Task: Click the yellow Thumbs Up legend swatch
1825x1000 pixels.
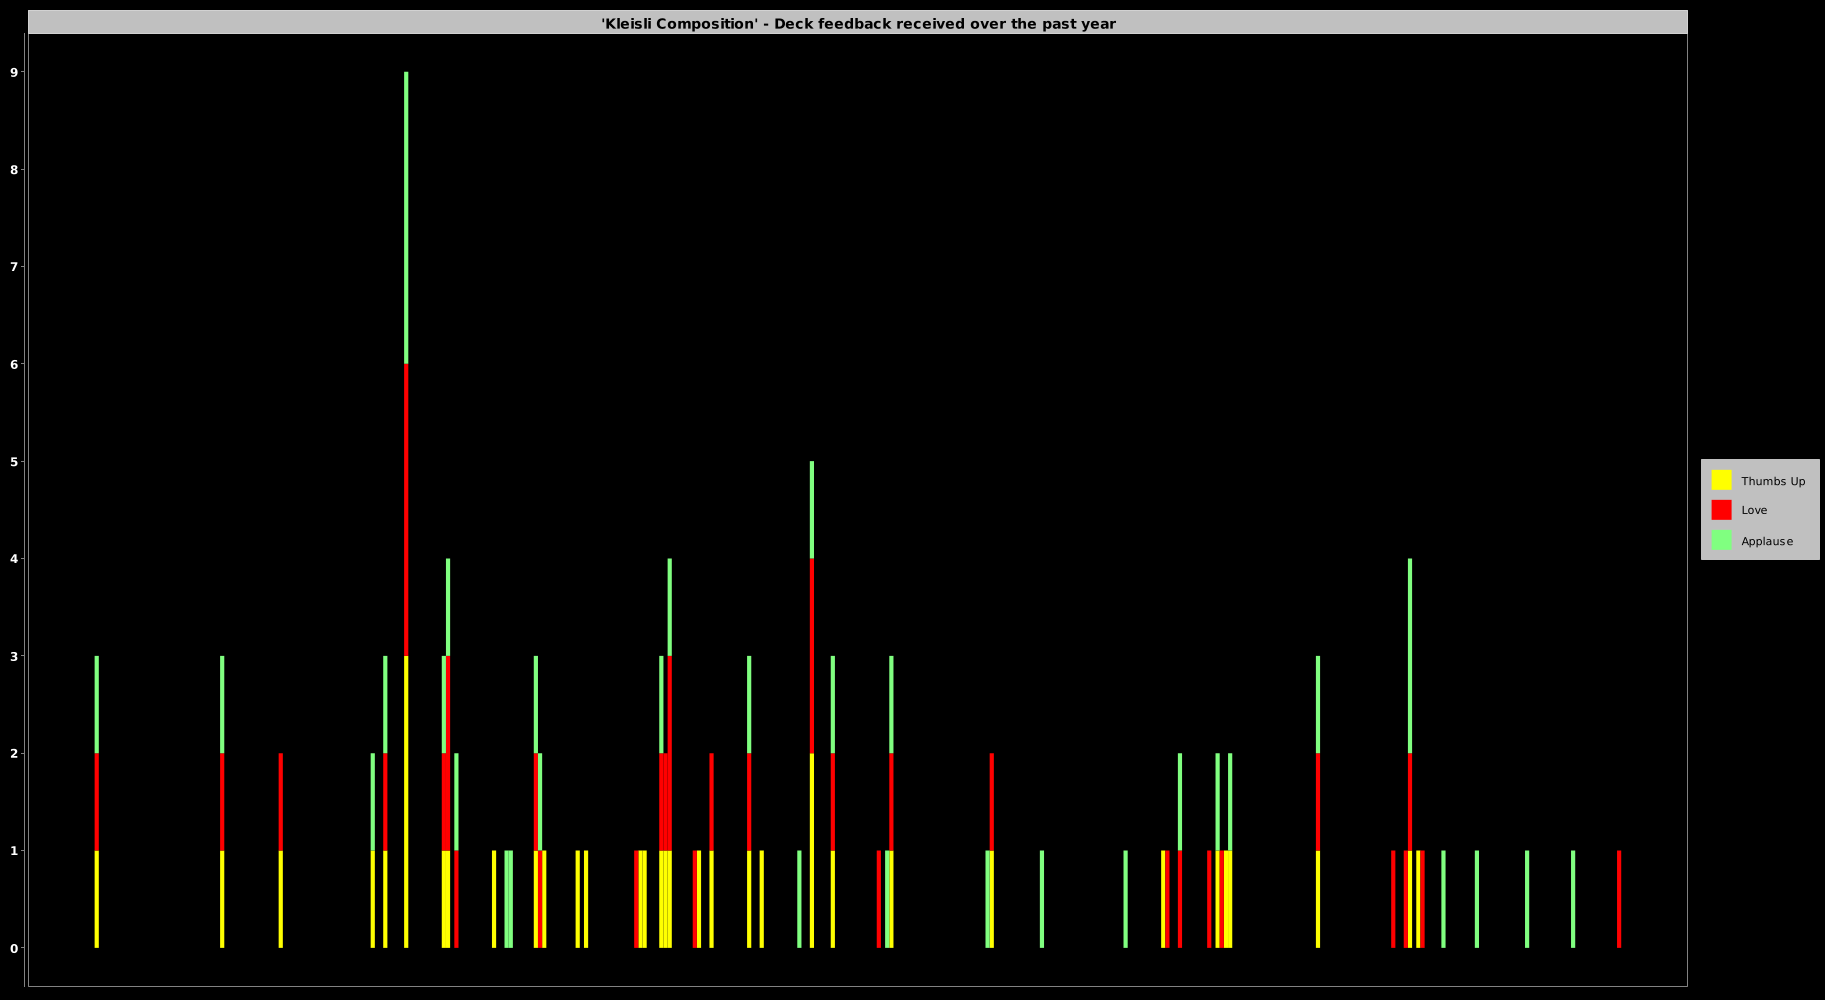Action: point(1721,480)
